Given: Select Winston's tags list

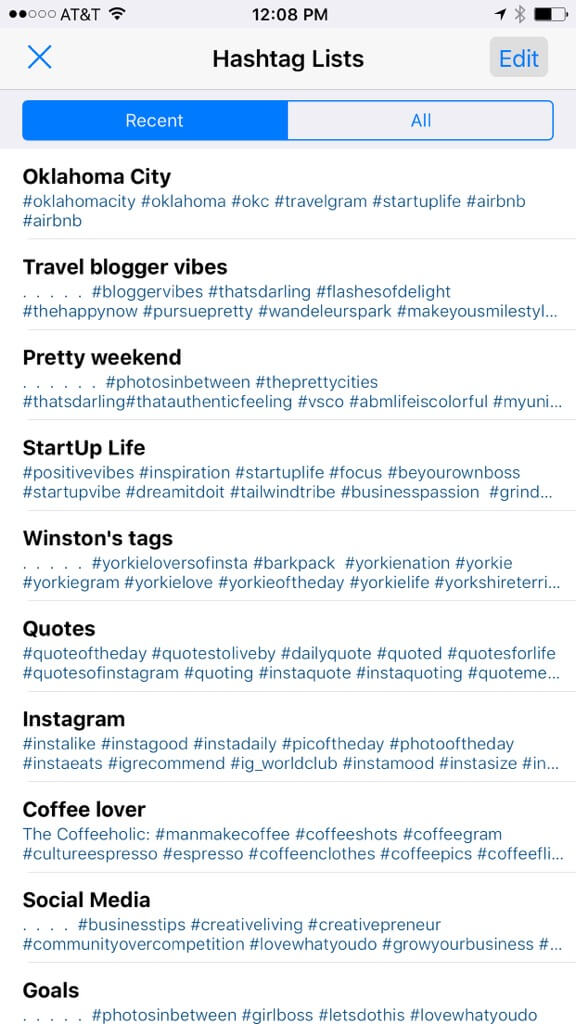Looking at the screenshot, I should click(x=288, y=556).
